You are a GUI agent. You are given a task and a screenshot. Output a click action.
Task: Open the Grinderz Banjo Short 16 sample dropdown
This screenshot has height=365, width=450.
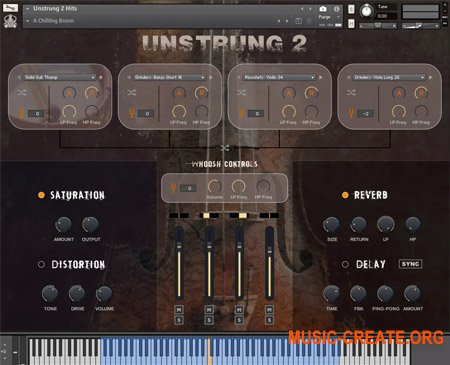click(x=170, y=77)
